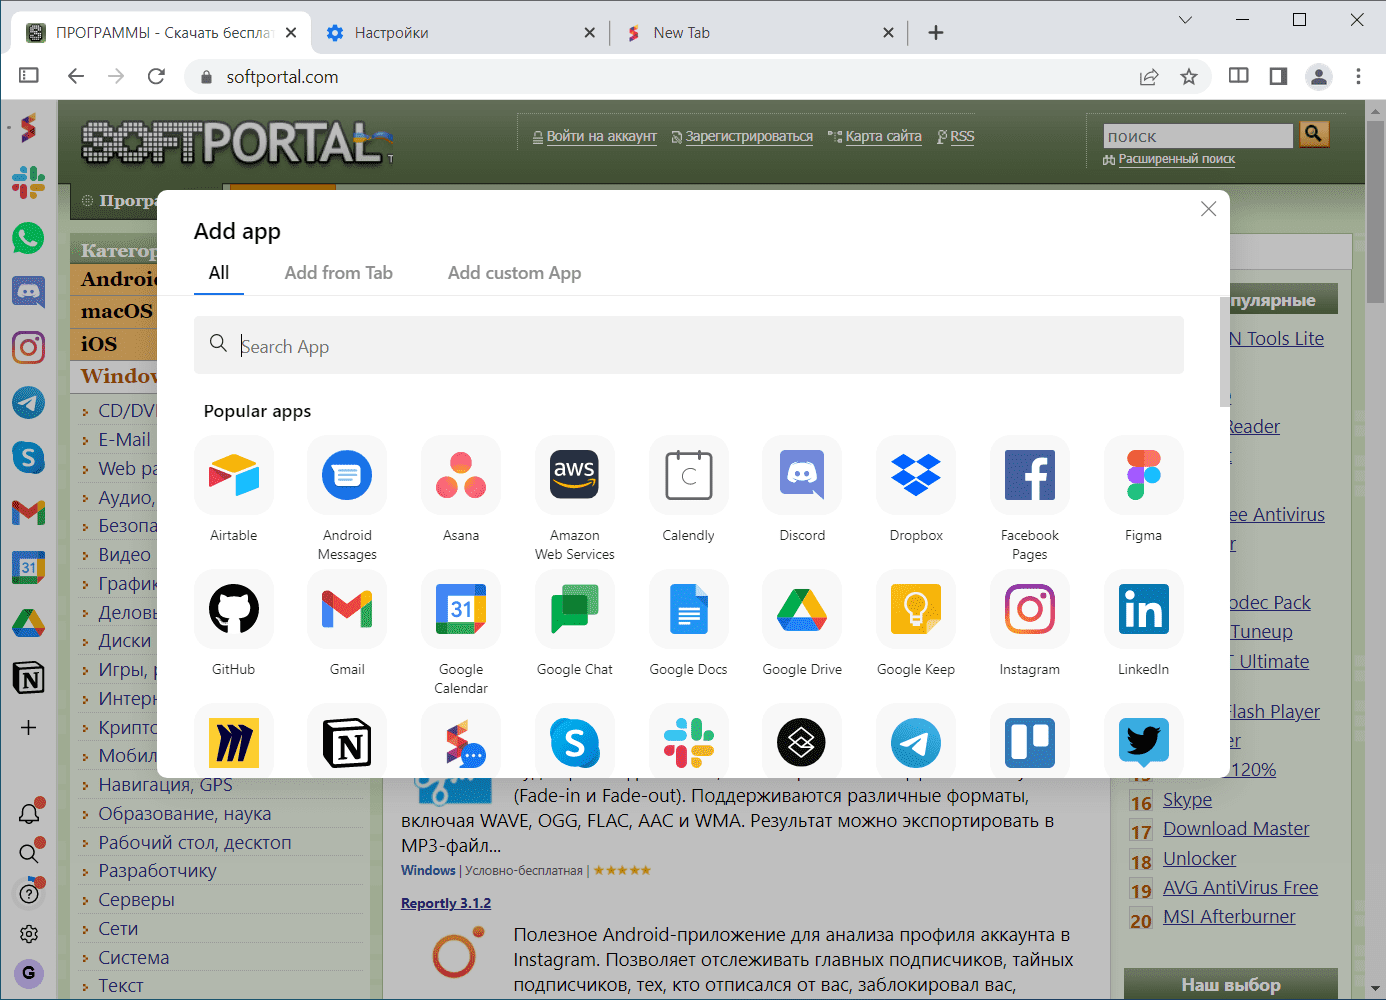Focus the Search App field

pos(689,346)
